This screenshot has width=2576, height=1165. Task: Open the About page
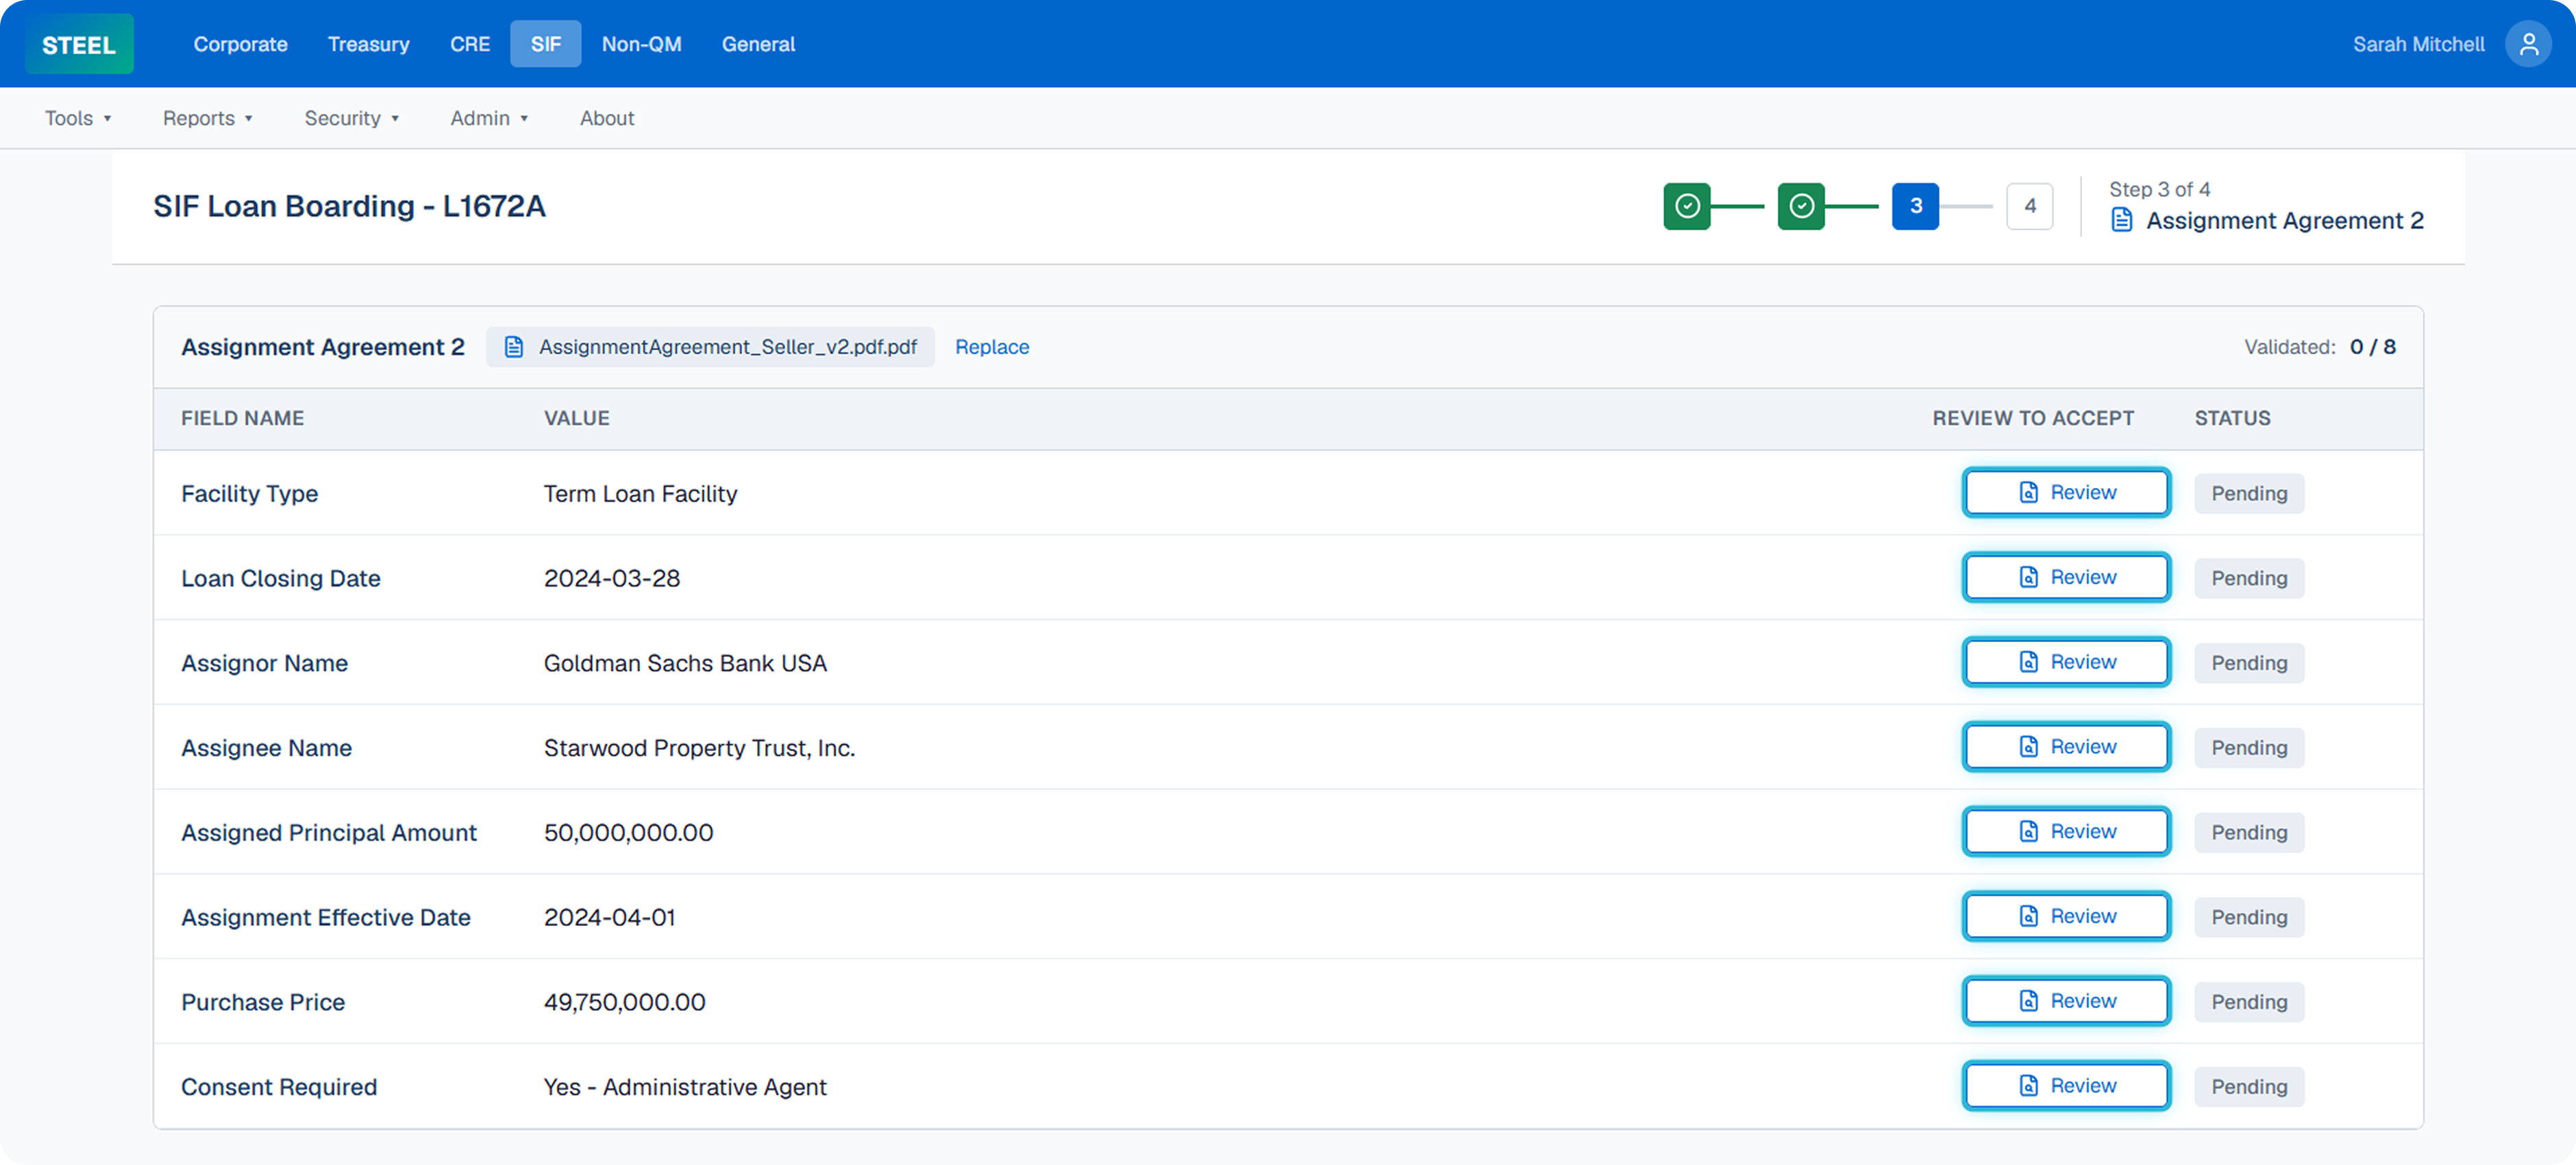pos(607,118)
